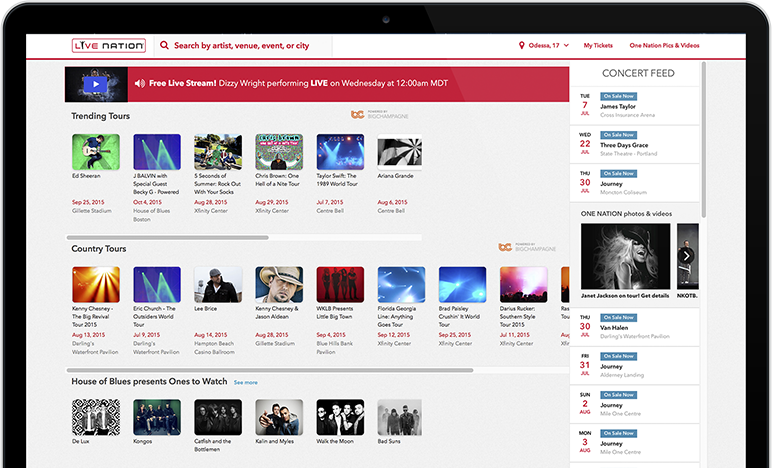The width and height of the screenshot is (772, 468).
Task: Open the Kalin and Myles thumbnail
Action: click(279, 417)
